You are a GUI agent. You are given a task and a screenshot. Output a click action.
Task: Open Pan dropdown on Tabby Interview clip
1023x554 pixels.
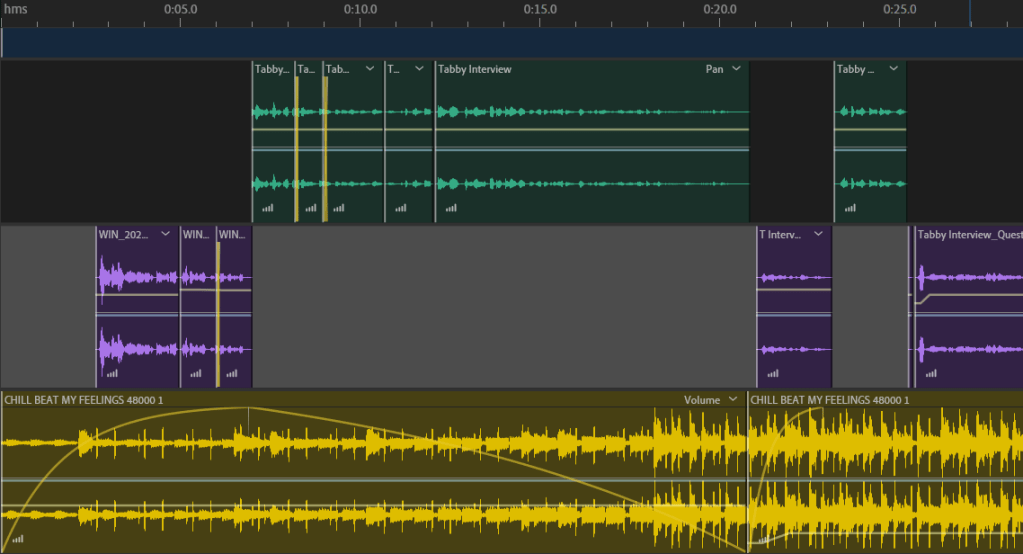point(736,69)
